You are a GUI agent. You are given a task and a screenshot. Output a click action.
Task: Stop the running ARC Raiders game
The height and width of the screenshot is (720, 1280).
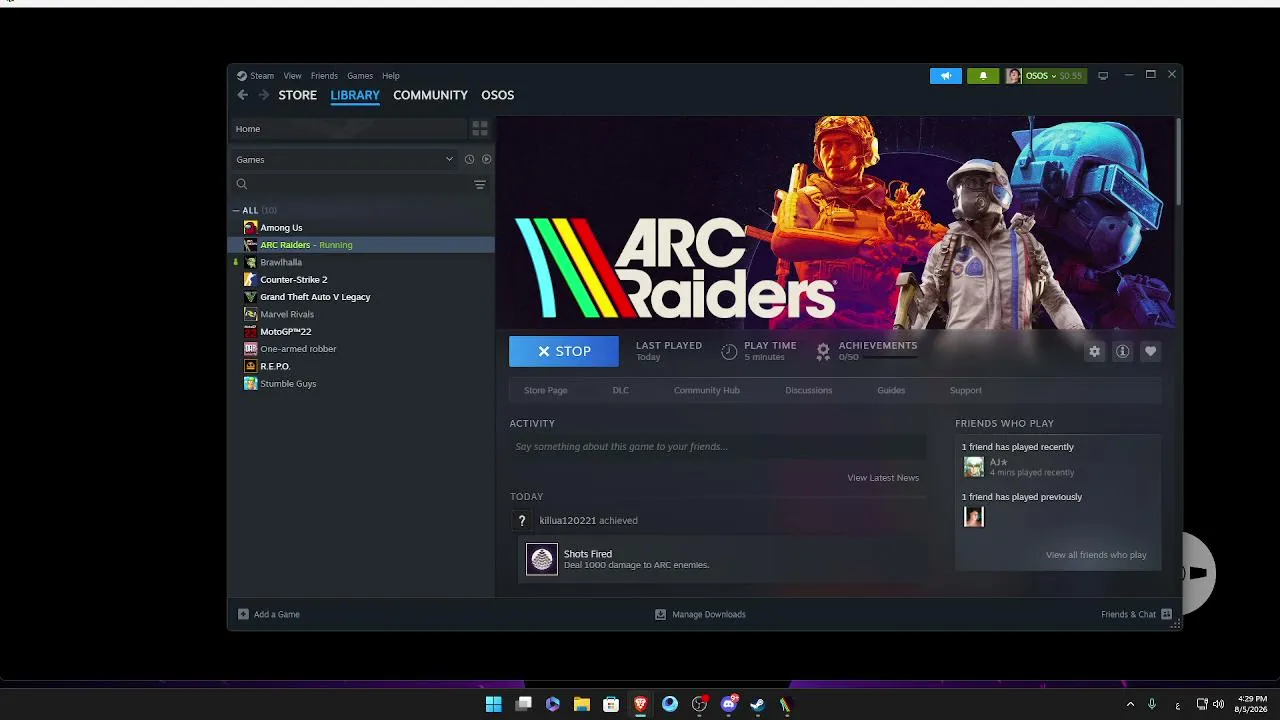[x=564, y=351]
